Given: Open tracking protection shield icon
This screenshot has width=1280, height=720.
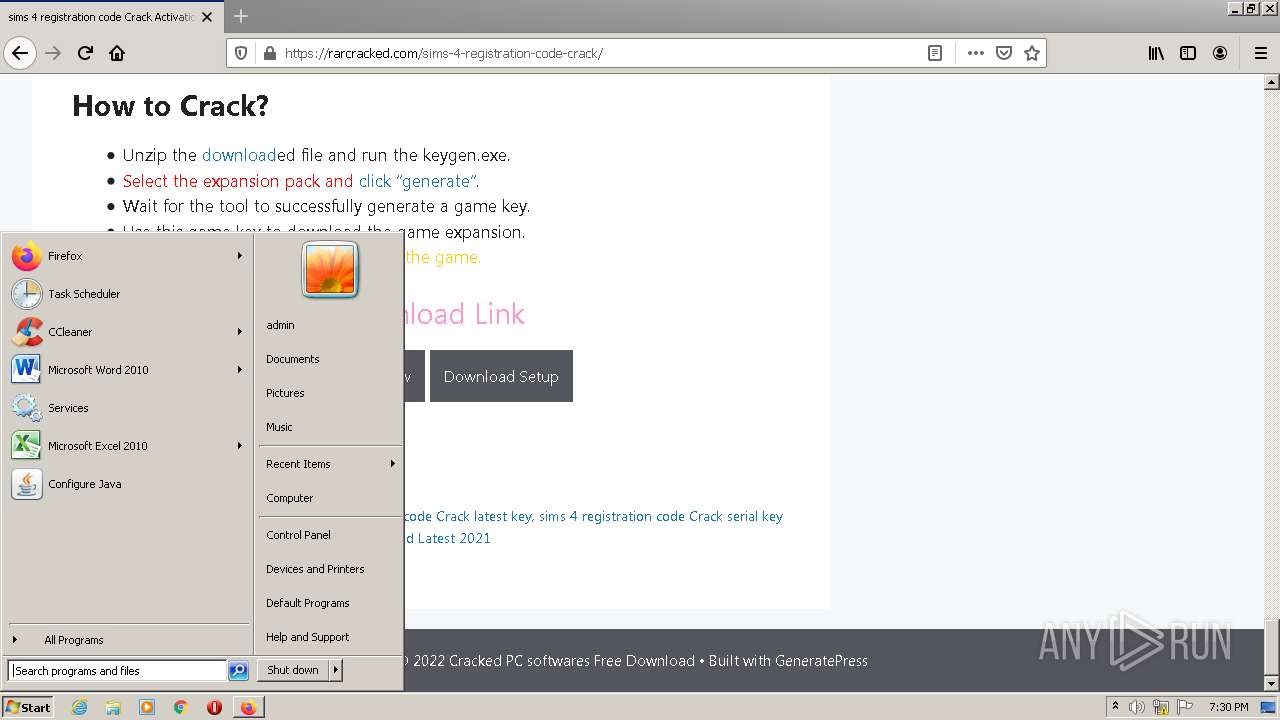Looking at the screenshot, I should coord(241,53).
